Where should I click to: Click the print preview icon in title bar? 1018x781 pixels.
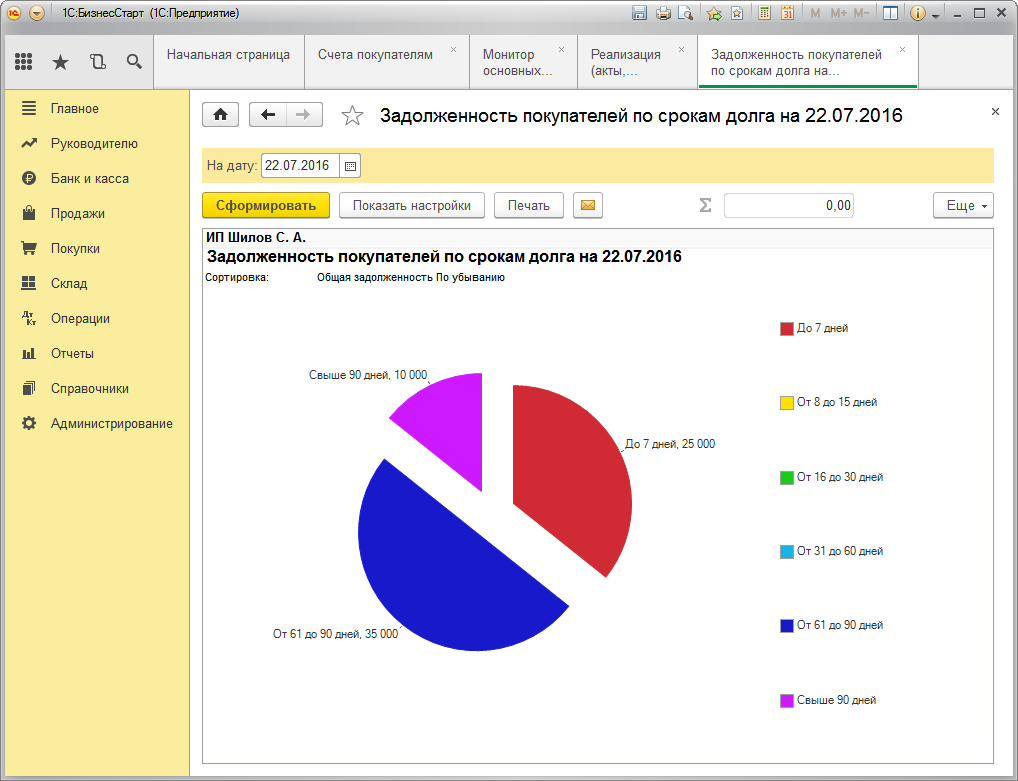point(685,13)
